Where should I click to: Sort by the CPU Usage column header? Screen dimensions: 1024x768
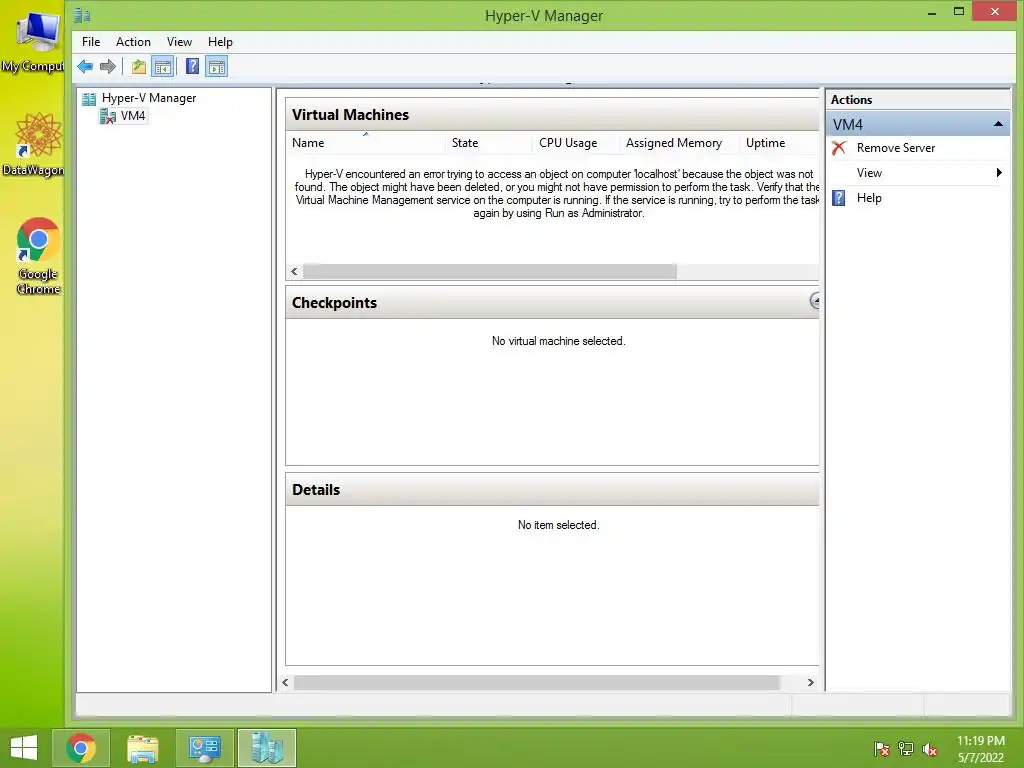[576, 143]
